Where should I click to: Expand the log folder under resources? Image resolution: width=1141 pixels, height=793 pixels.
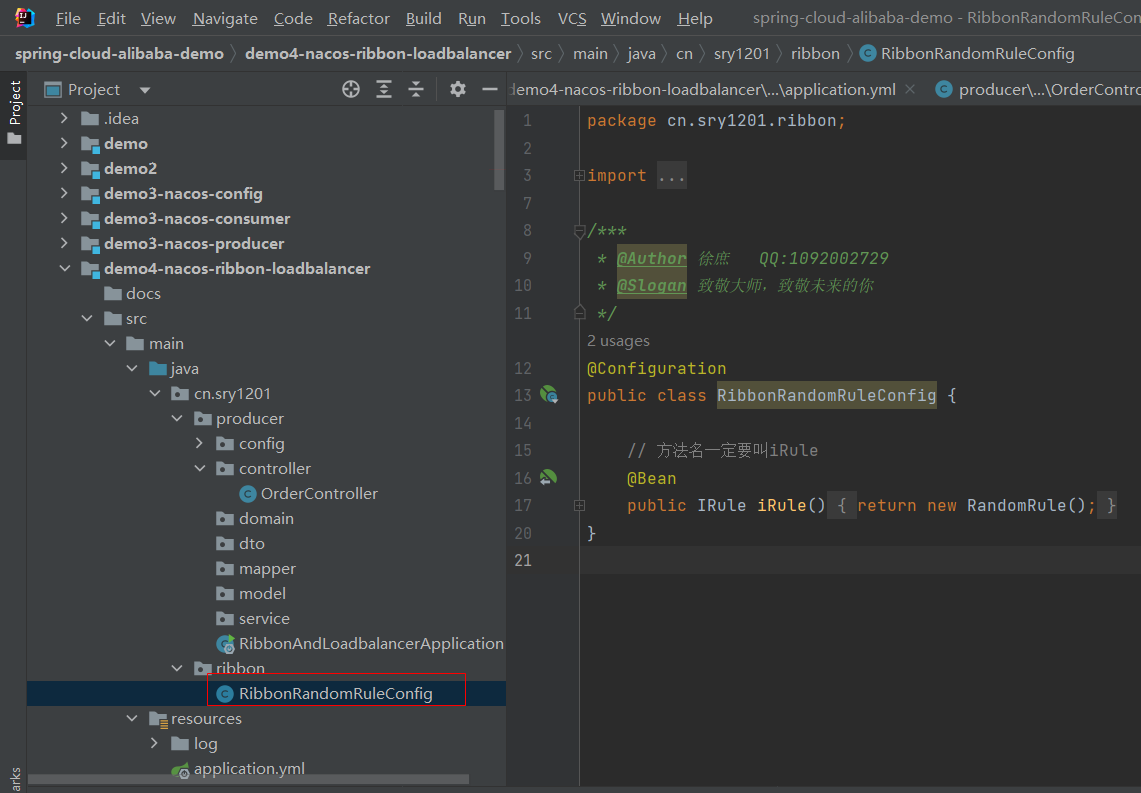point(154,744)
